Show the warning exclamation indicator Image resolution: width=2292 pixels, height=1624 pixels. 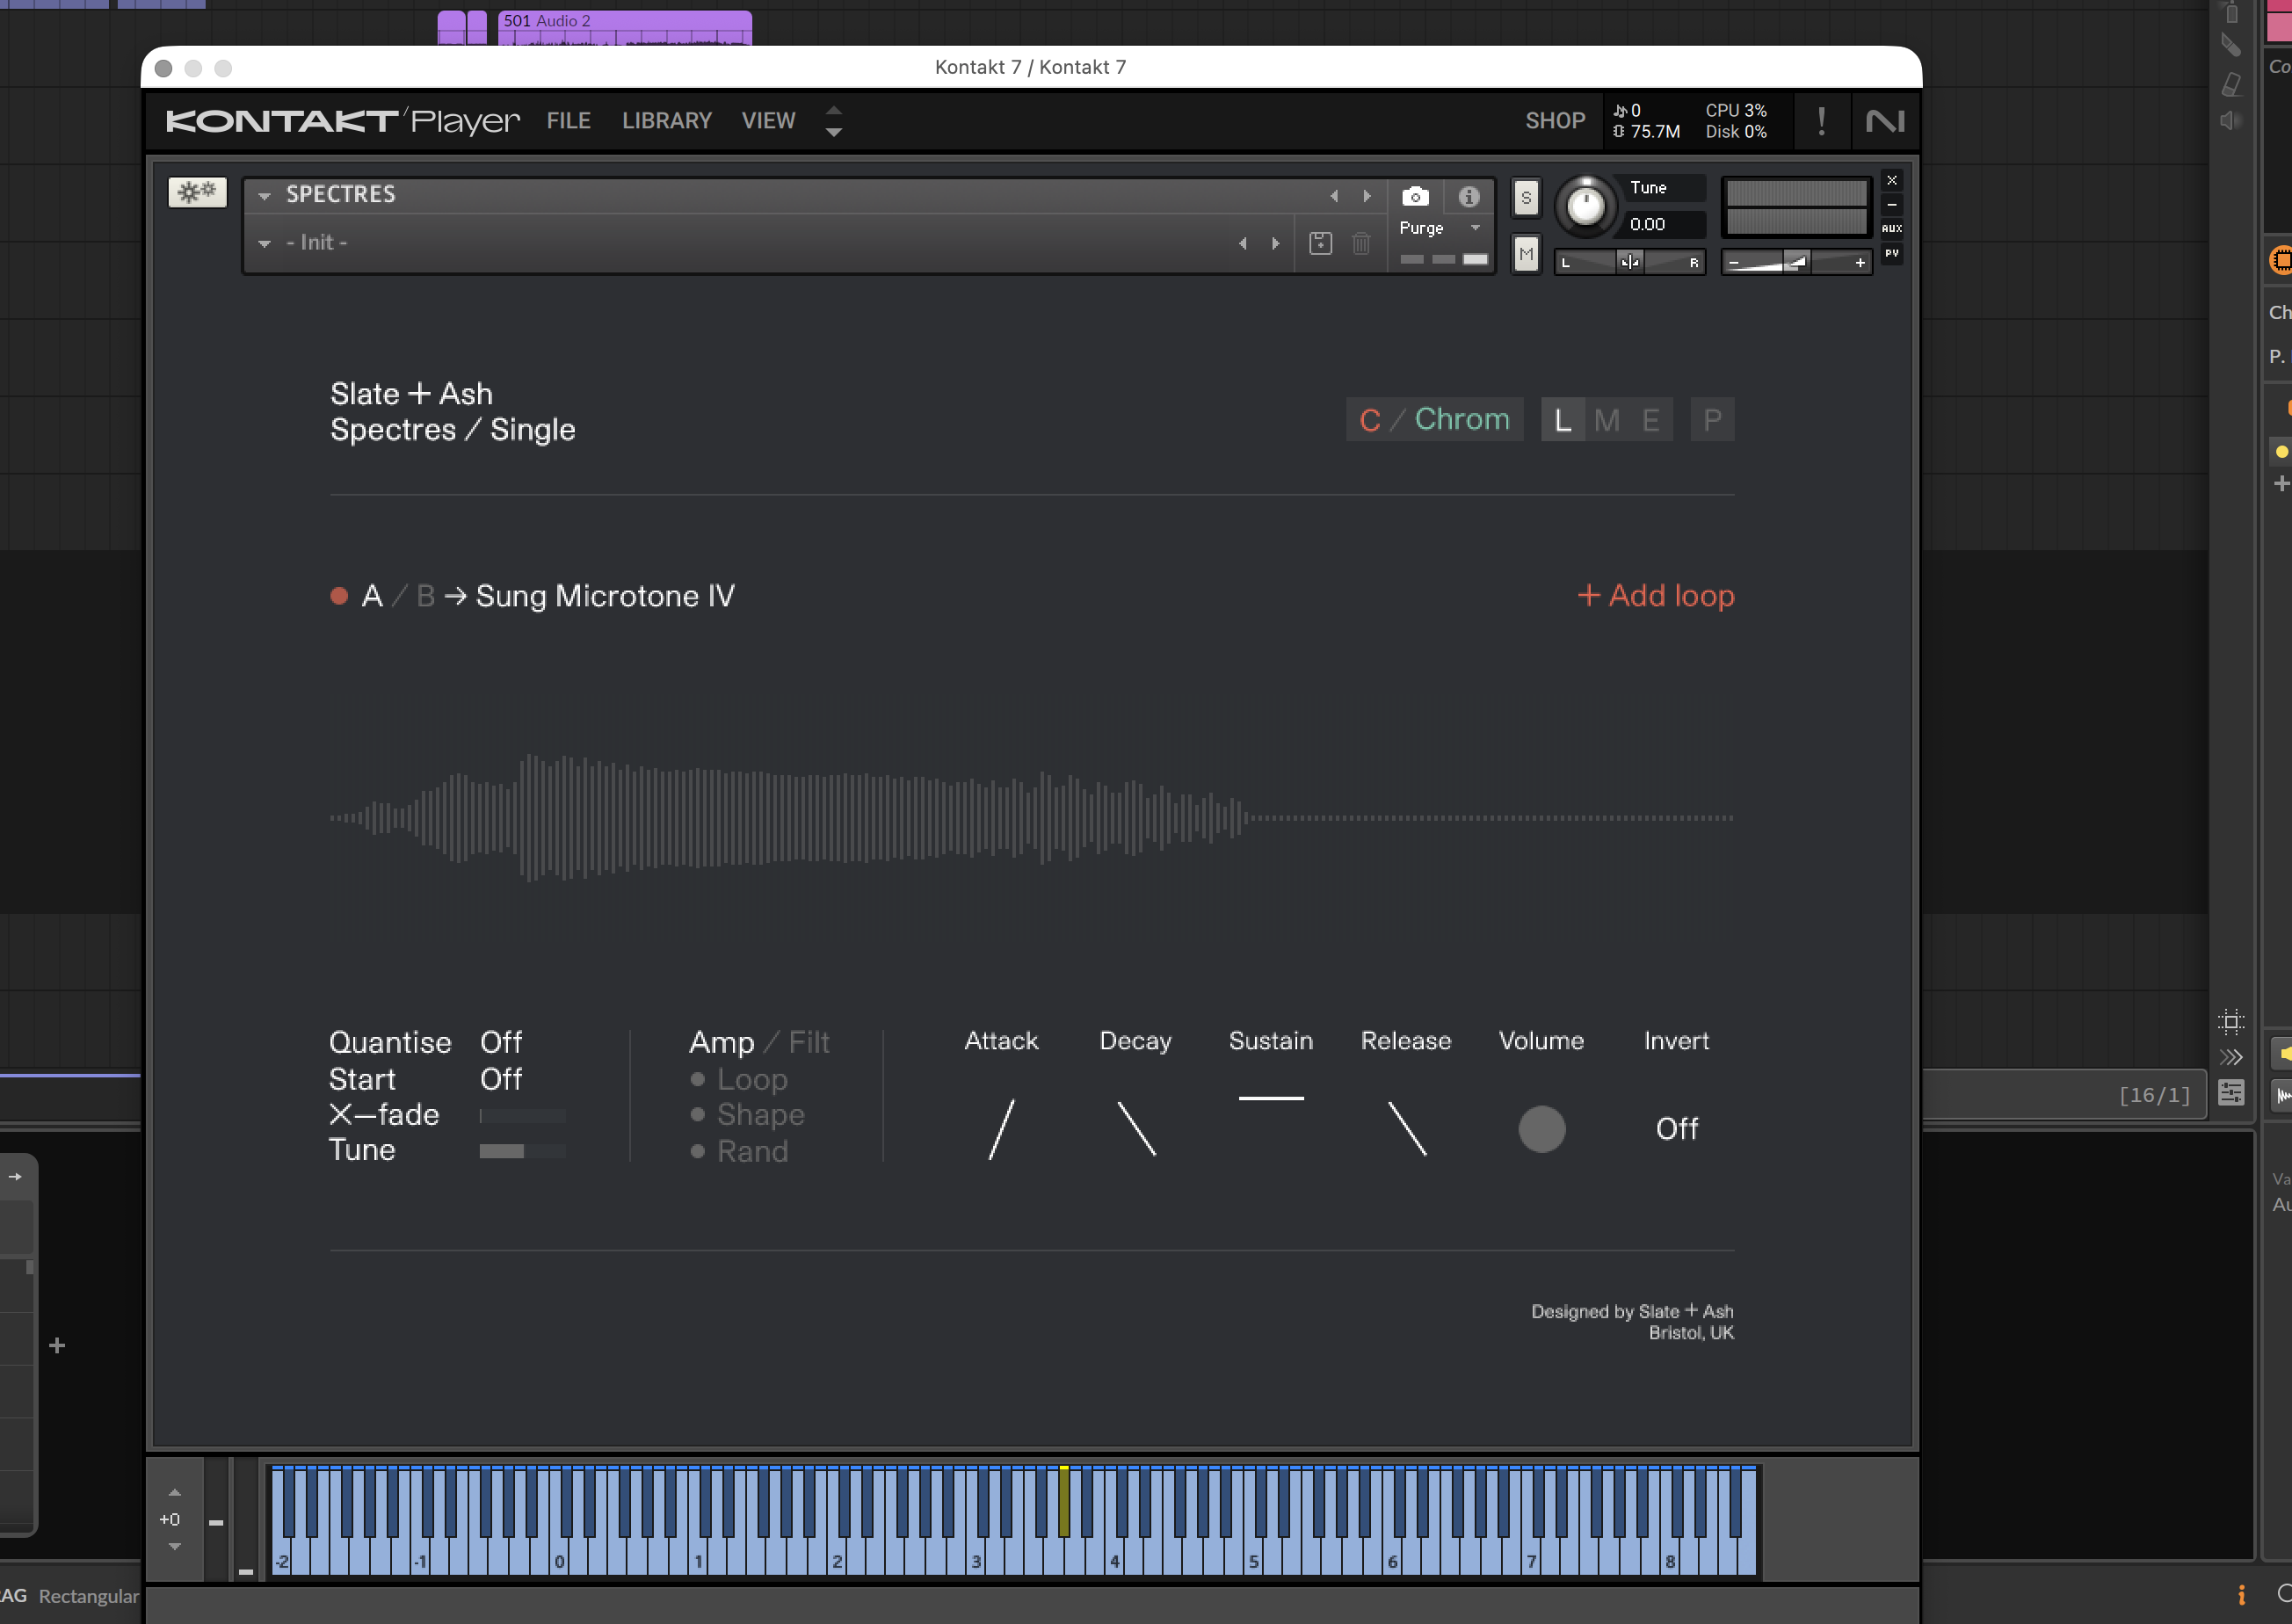[x=1821, y=121]
